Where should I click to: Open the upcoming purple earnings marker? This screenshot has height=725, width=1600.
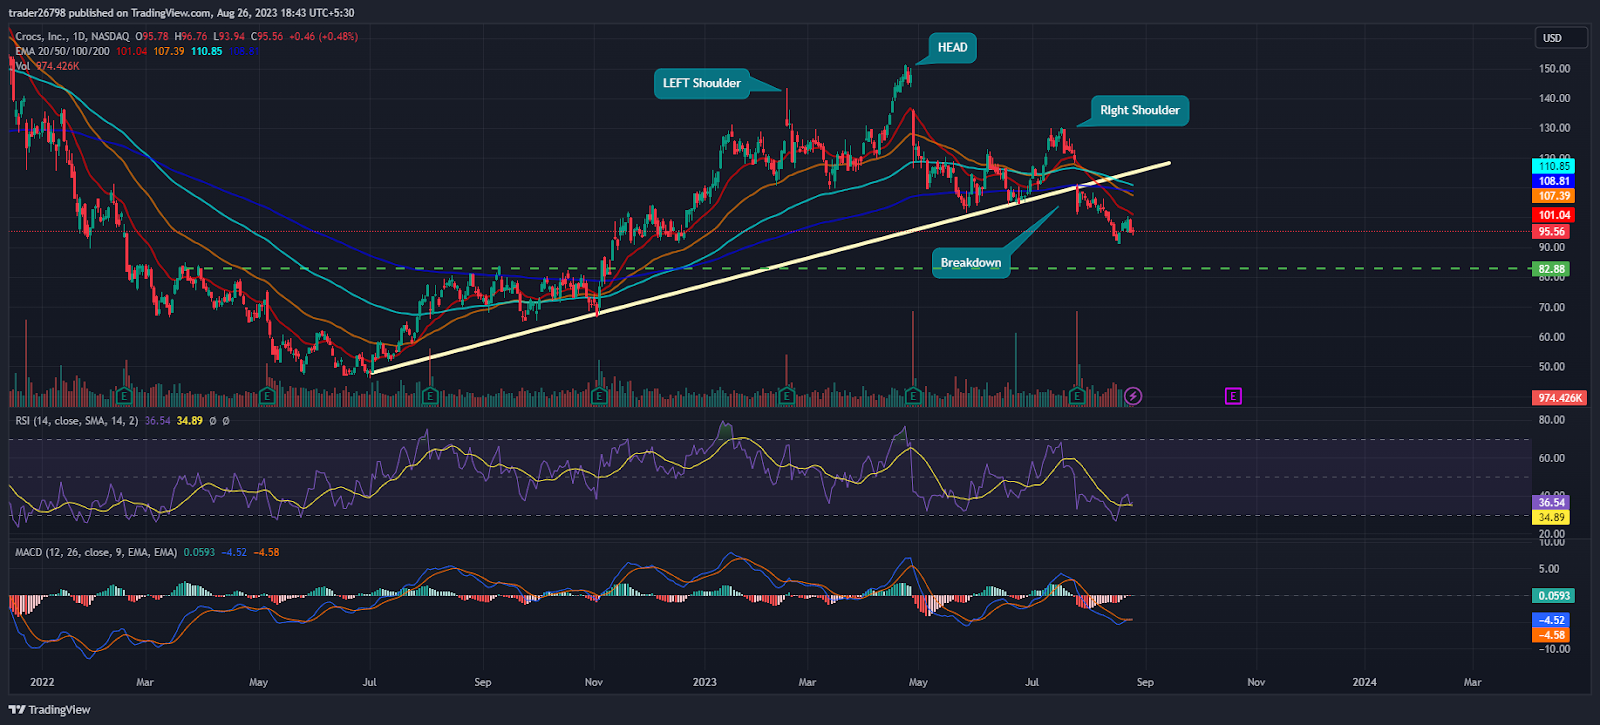pyautogui.click(x=1233, y=396)
